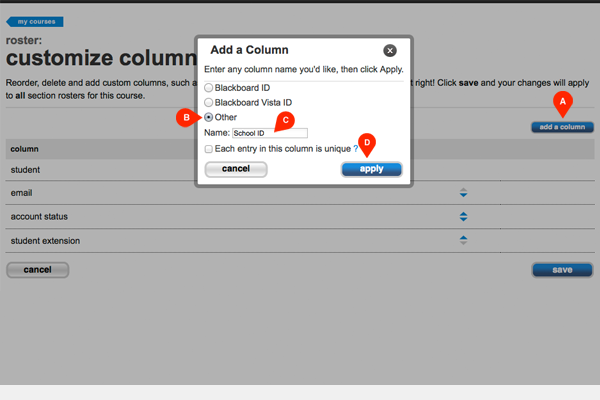Click the cancel button below the column list
Screen dimensions: 600x400
37,270
